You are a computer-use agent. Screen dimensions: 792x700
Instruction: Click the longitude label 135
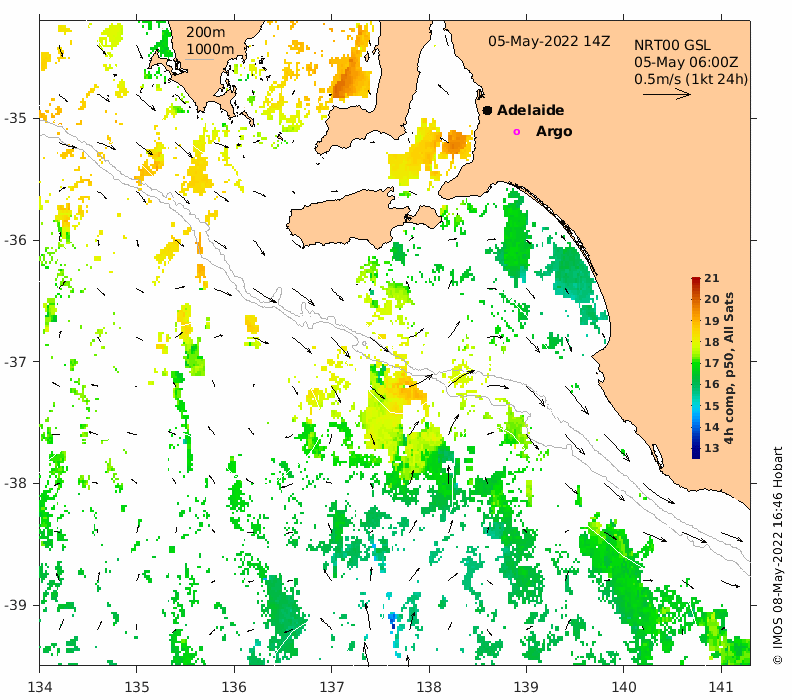coord(137,687)
